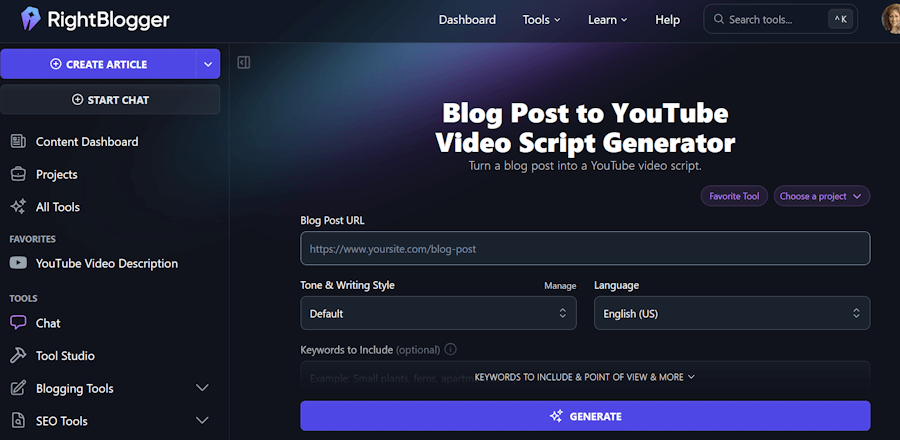
Task: Click the Projects briefcase icon
Action: pyautogui.click(x=18, y=174)
